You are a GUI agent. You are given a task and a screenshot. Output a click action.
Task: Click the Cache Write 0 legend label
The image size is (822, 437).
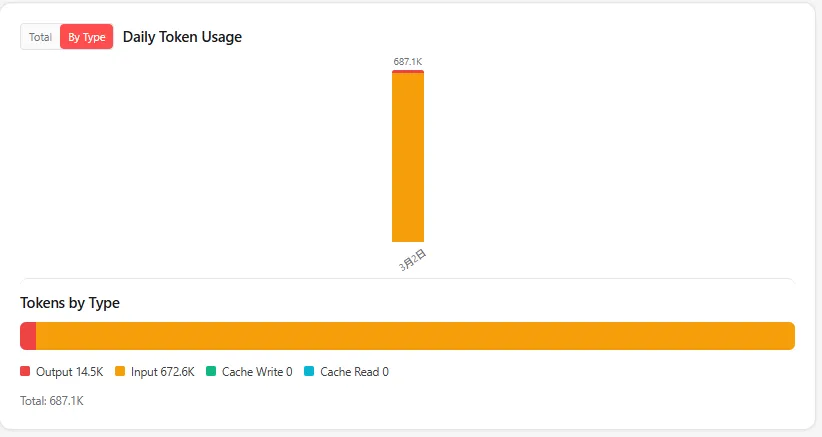pos(257,372)
